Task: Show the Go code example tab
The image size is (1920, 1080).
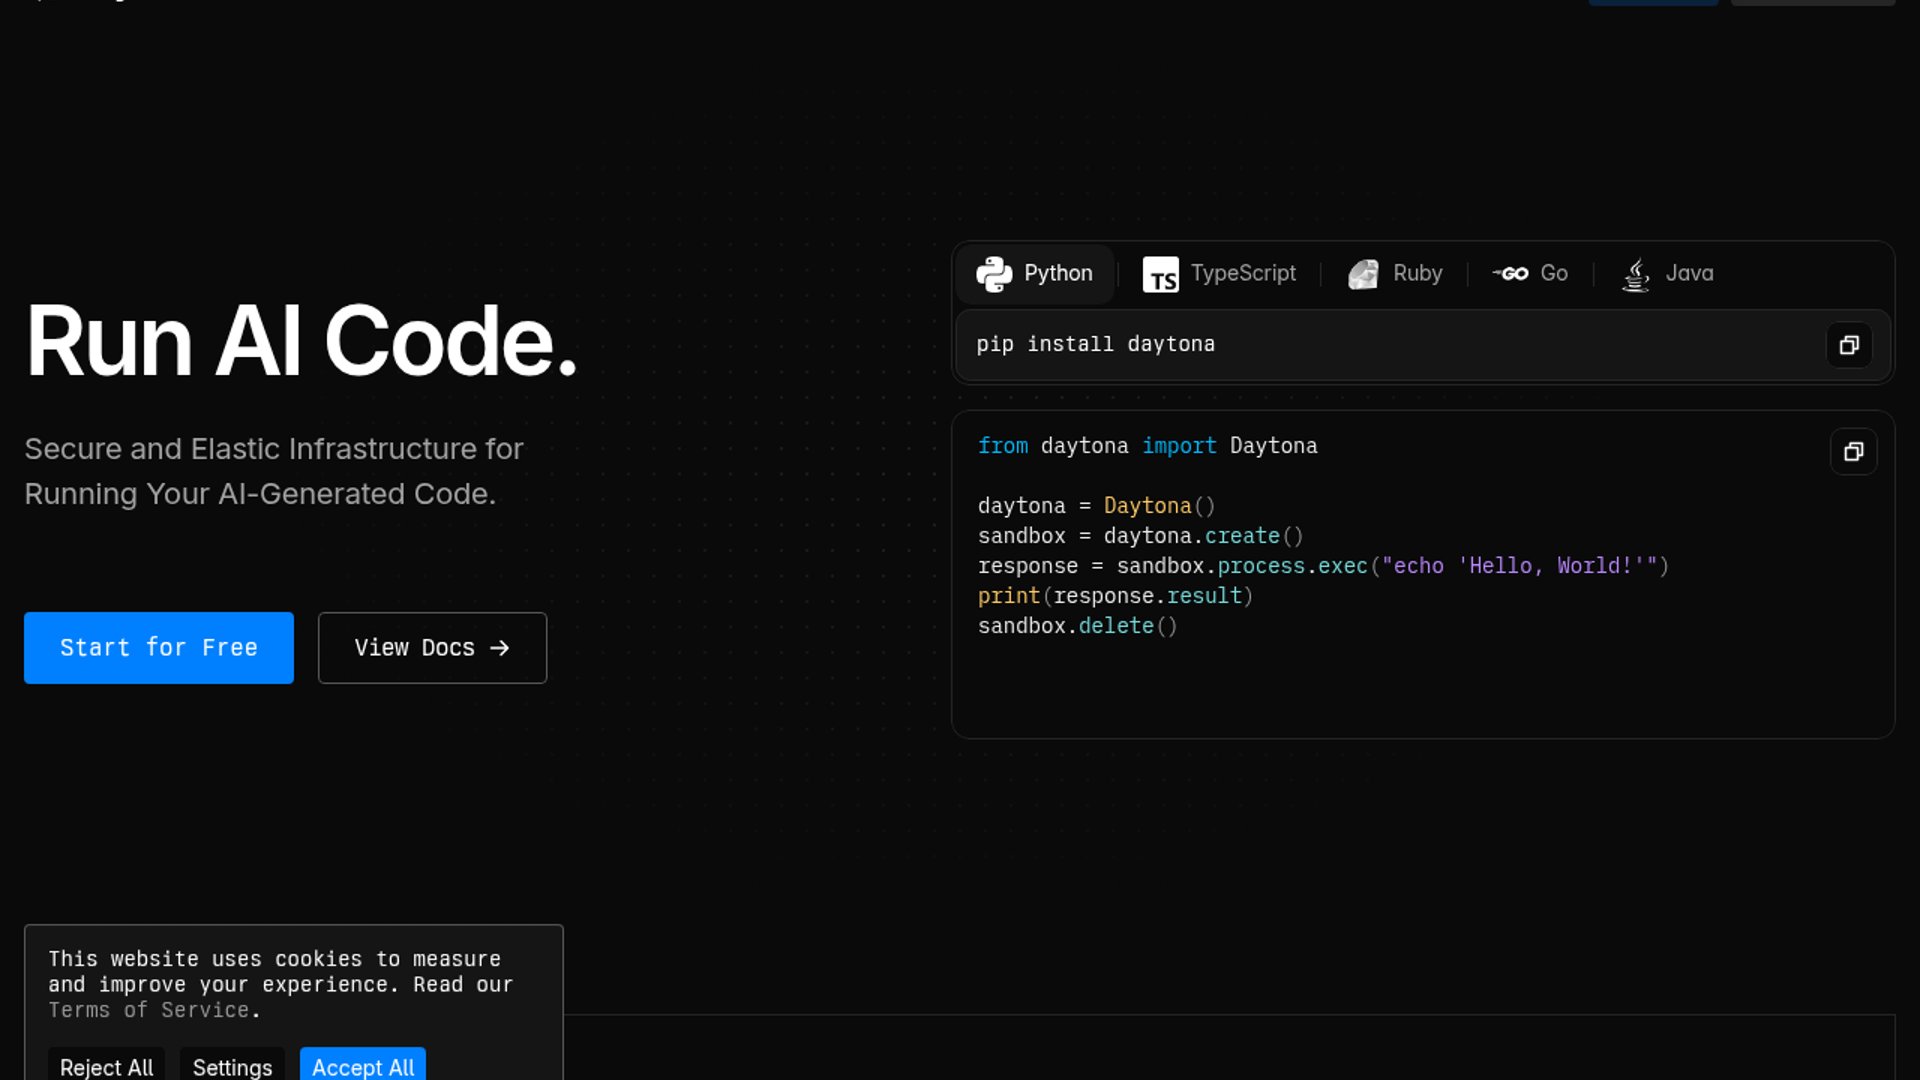Action: [x=1530, y=274]
